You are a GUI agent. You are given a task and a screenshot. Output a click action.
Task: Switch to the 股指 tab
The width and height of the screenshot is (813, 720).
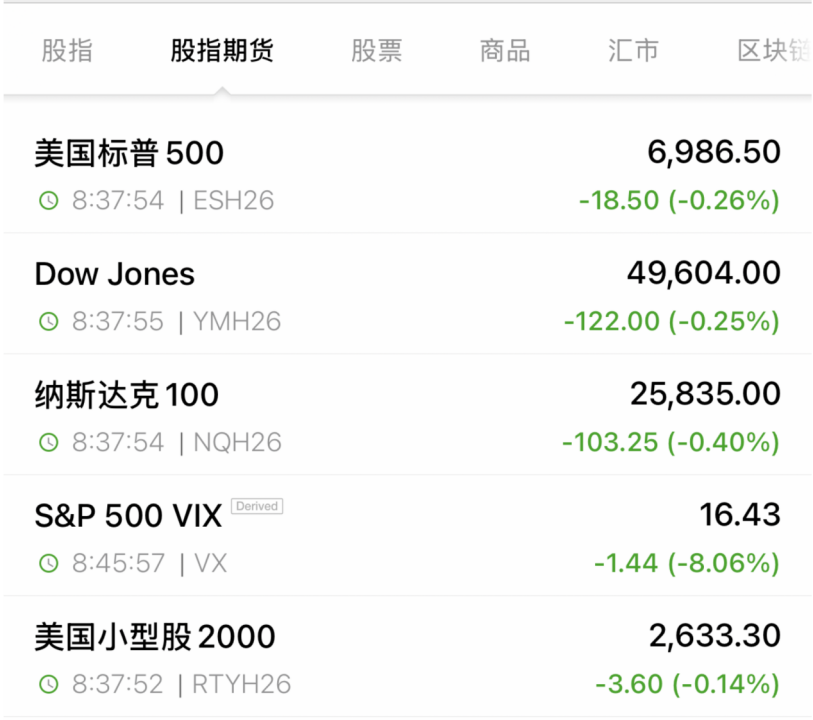tap(67, 51)
